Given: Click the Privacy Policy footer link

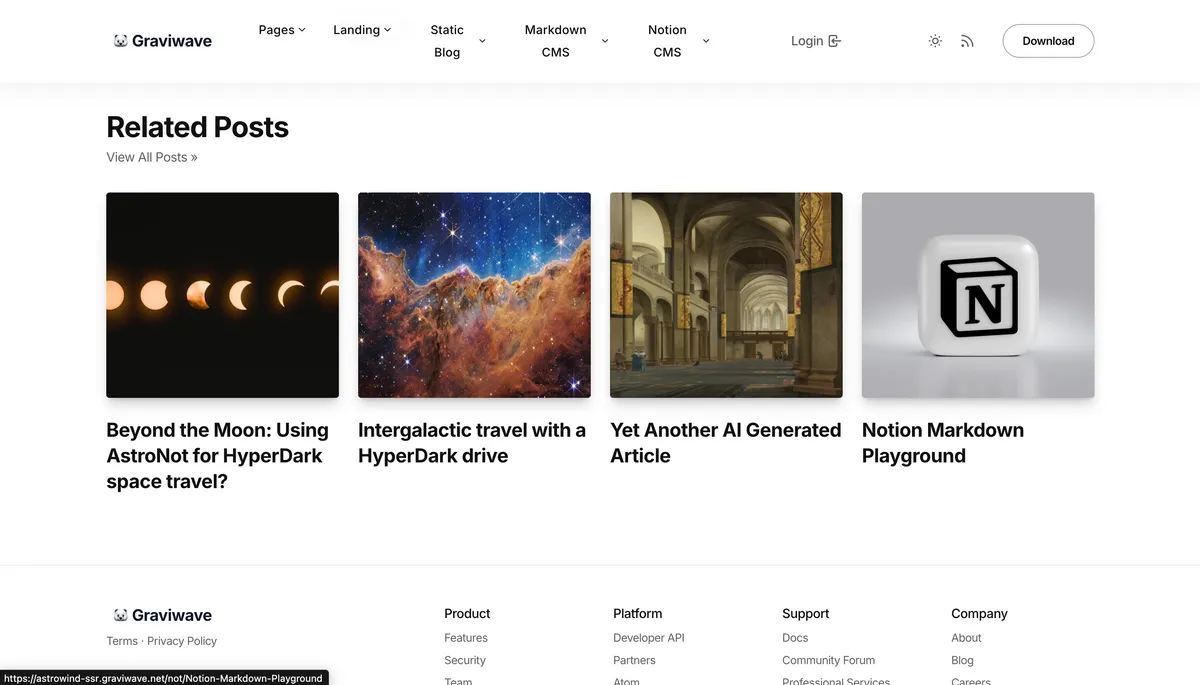Looking at the screenshot, I should tap(182, 641).
